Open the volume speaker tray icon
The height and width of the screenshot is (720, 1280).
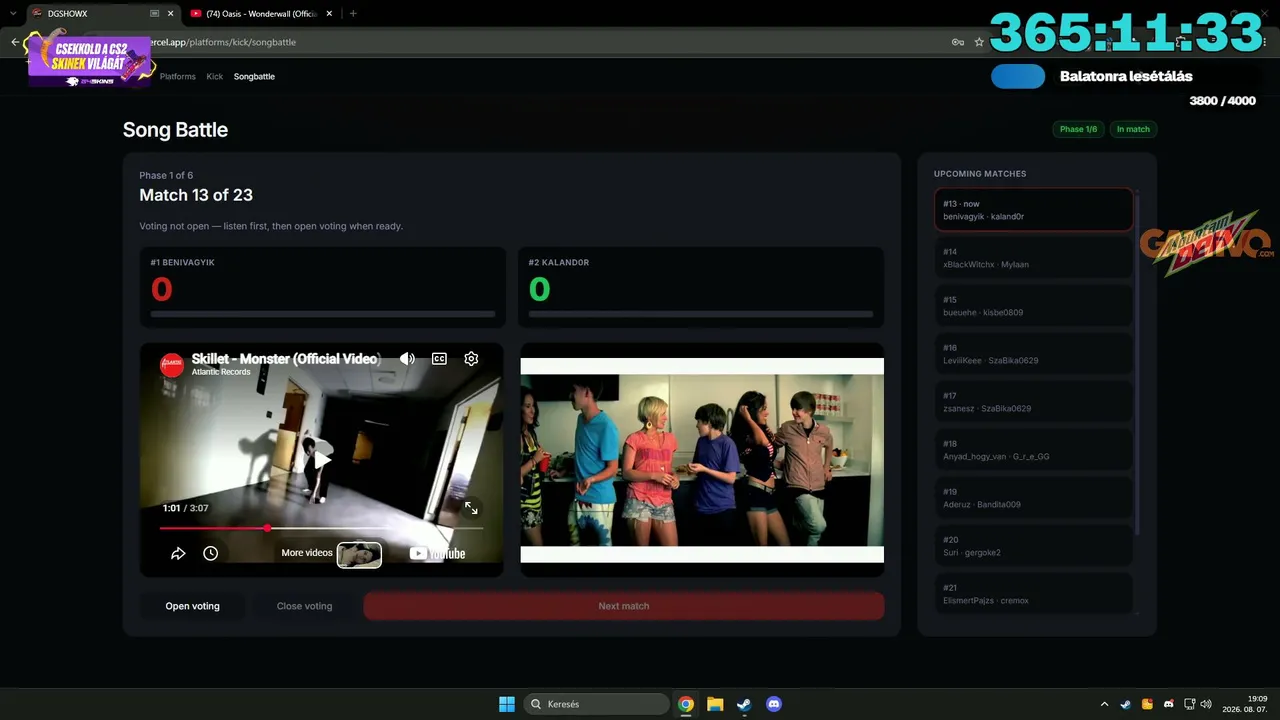tap(1206, 704)
